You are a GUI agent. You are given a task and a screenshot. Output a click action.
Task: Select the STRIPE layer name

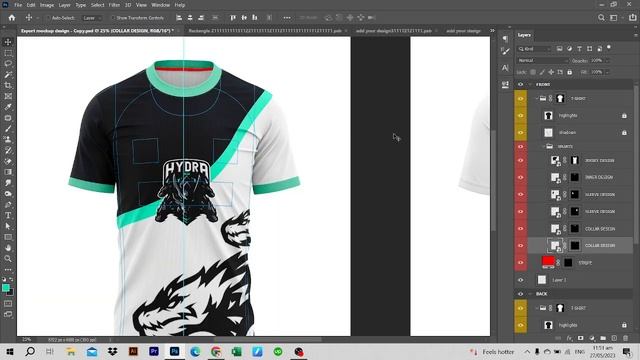[585, 263]
